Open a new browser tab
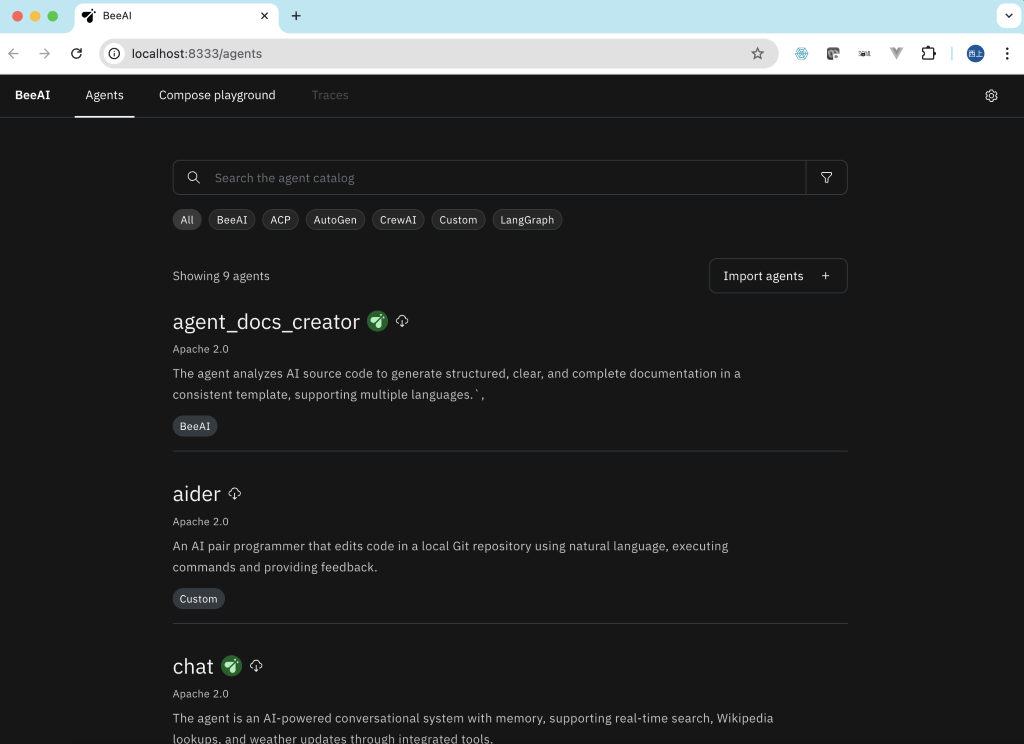The width and height of the screenshot is (1024, 744). click(x=296, y=16)
